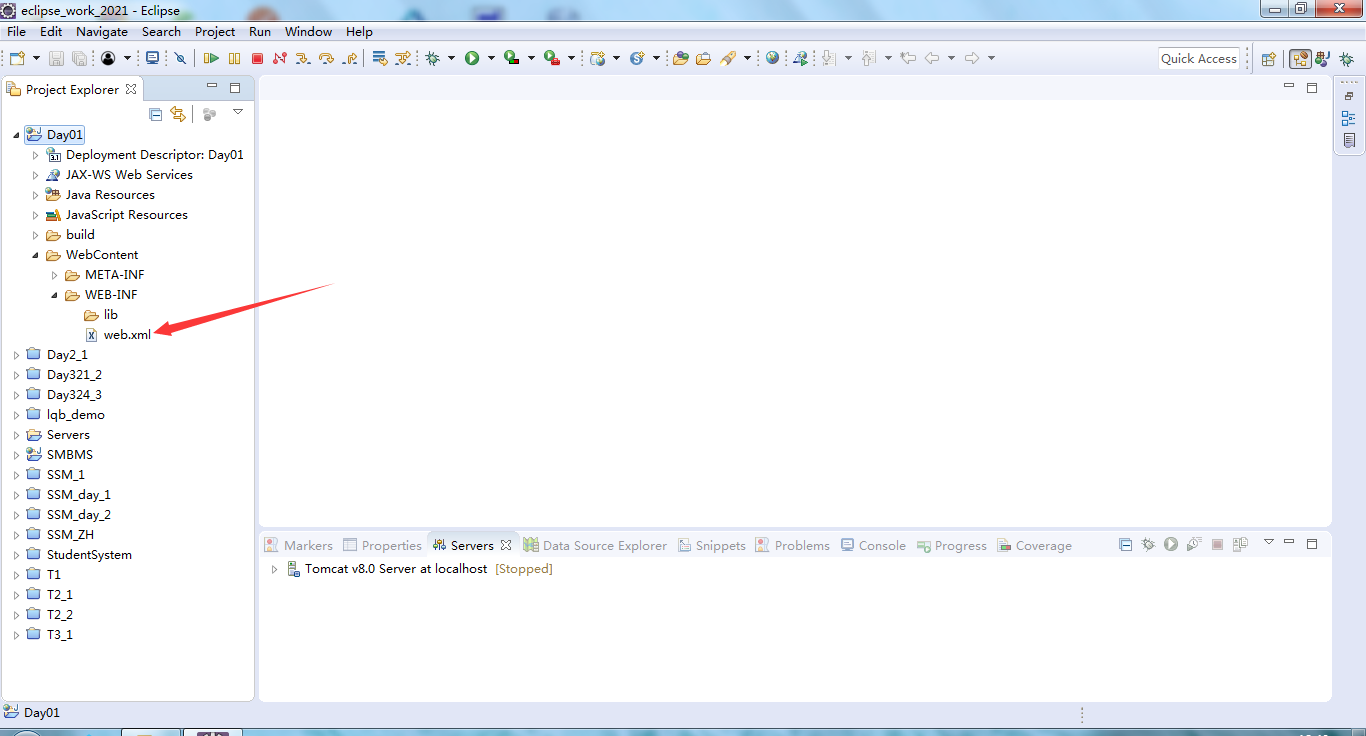Open the Project menu
The height and width of the screenshot is (736, 1366).
click(x=215, y=31)
